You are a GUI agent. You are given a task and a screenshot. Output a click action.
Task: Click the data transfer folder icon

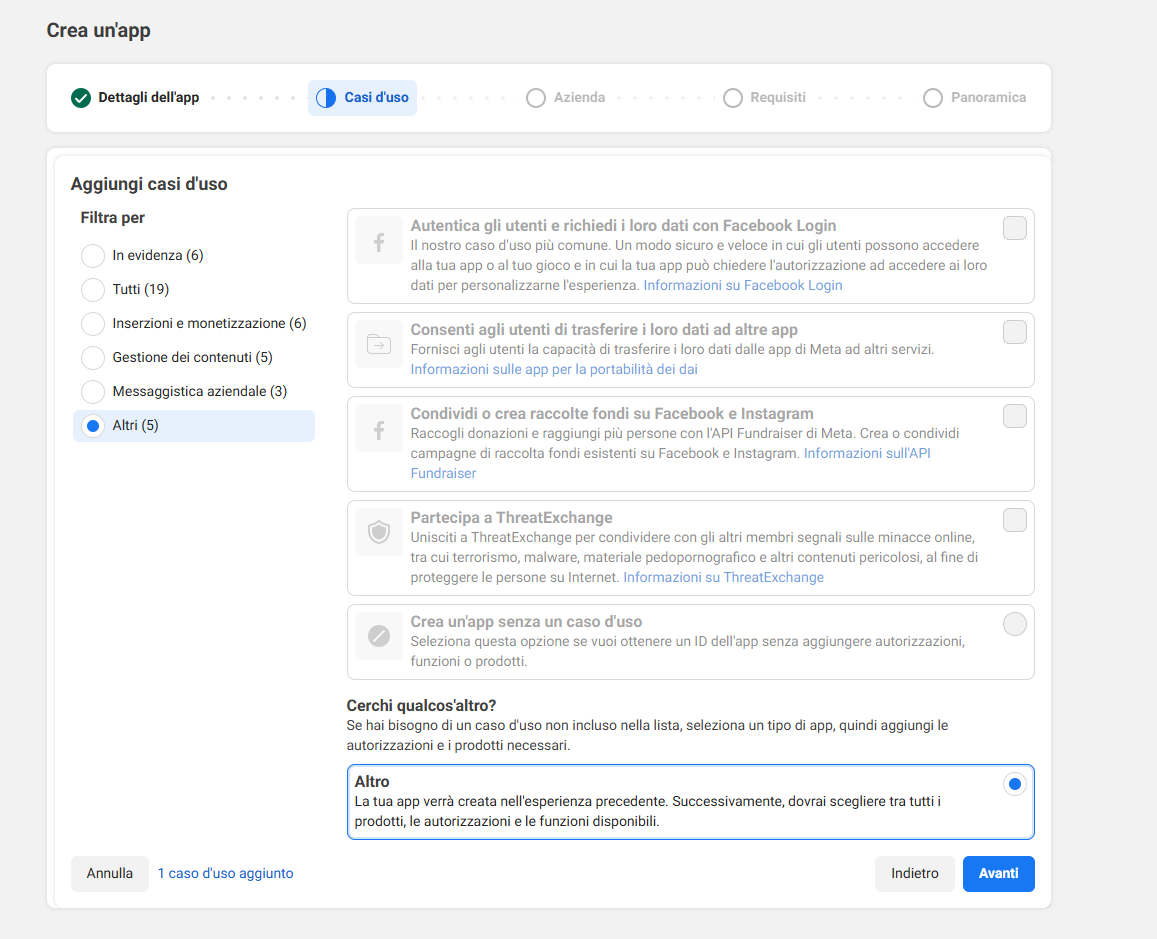pos(379,345)
